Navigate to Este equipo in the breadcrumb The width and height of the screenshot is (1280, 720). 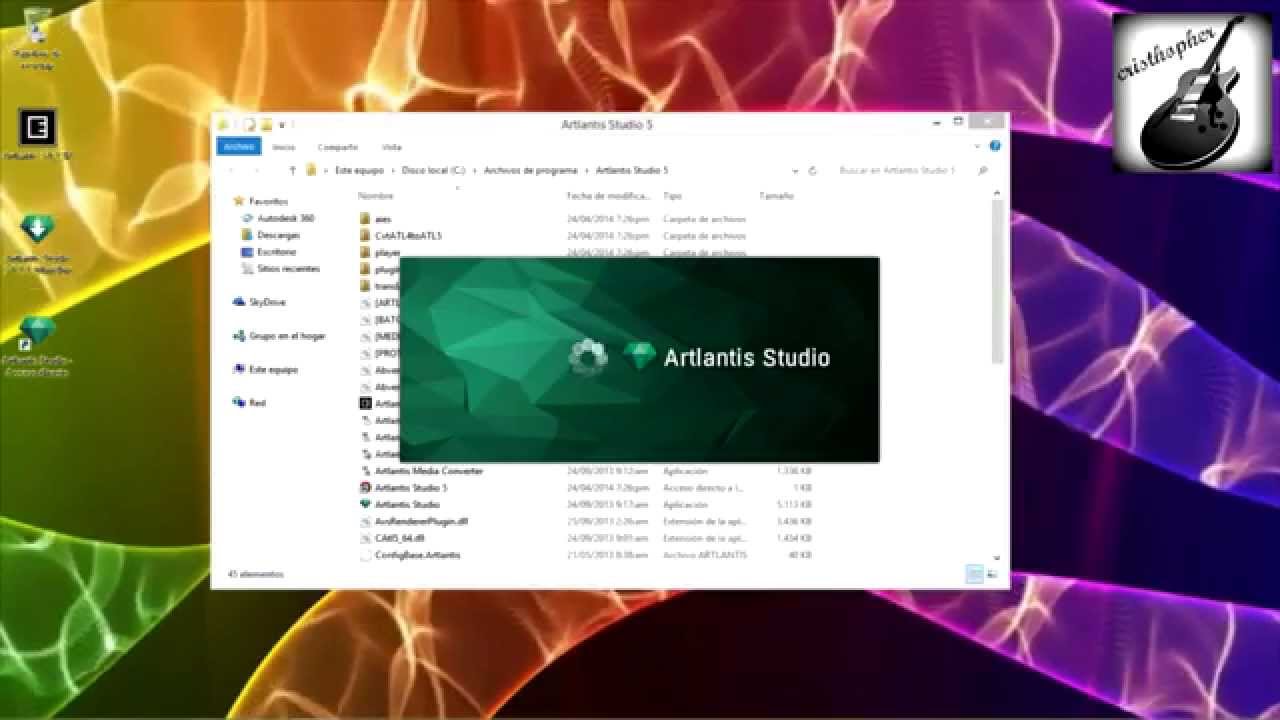[359, 171]
